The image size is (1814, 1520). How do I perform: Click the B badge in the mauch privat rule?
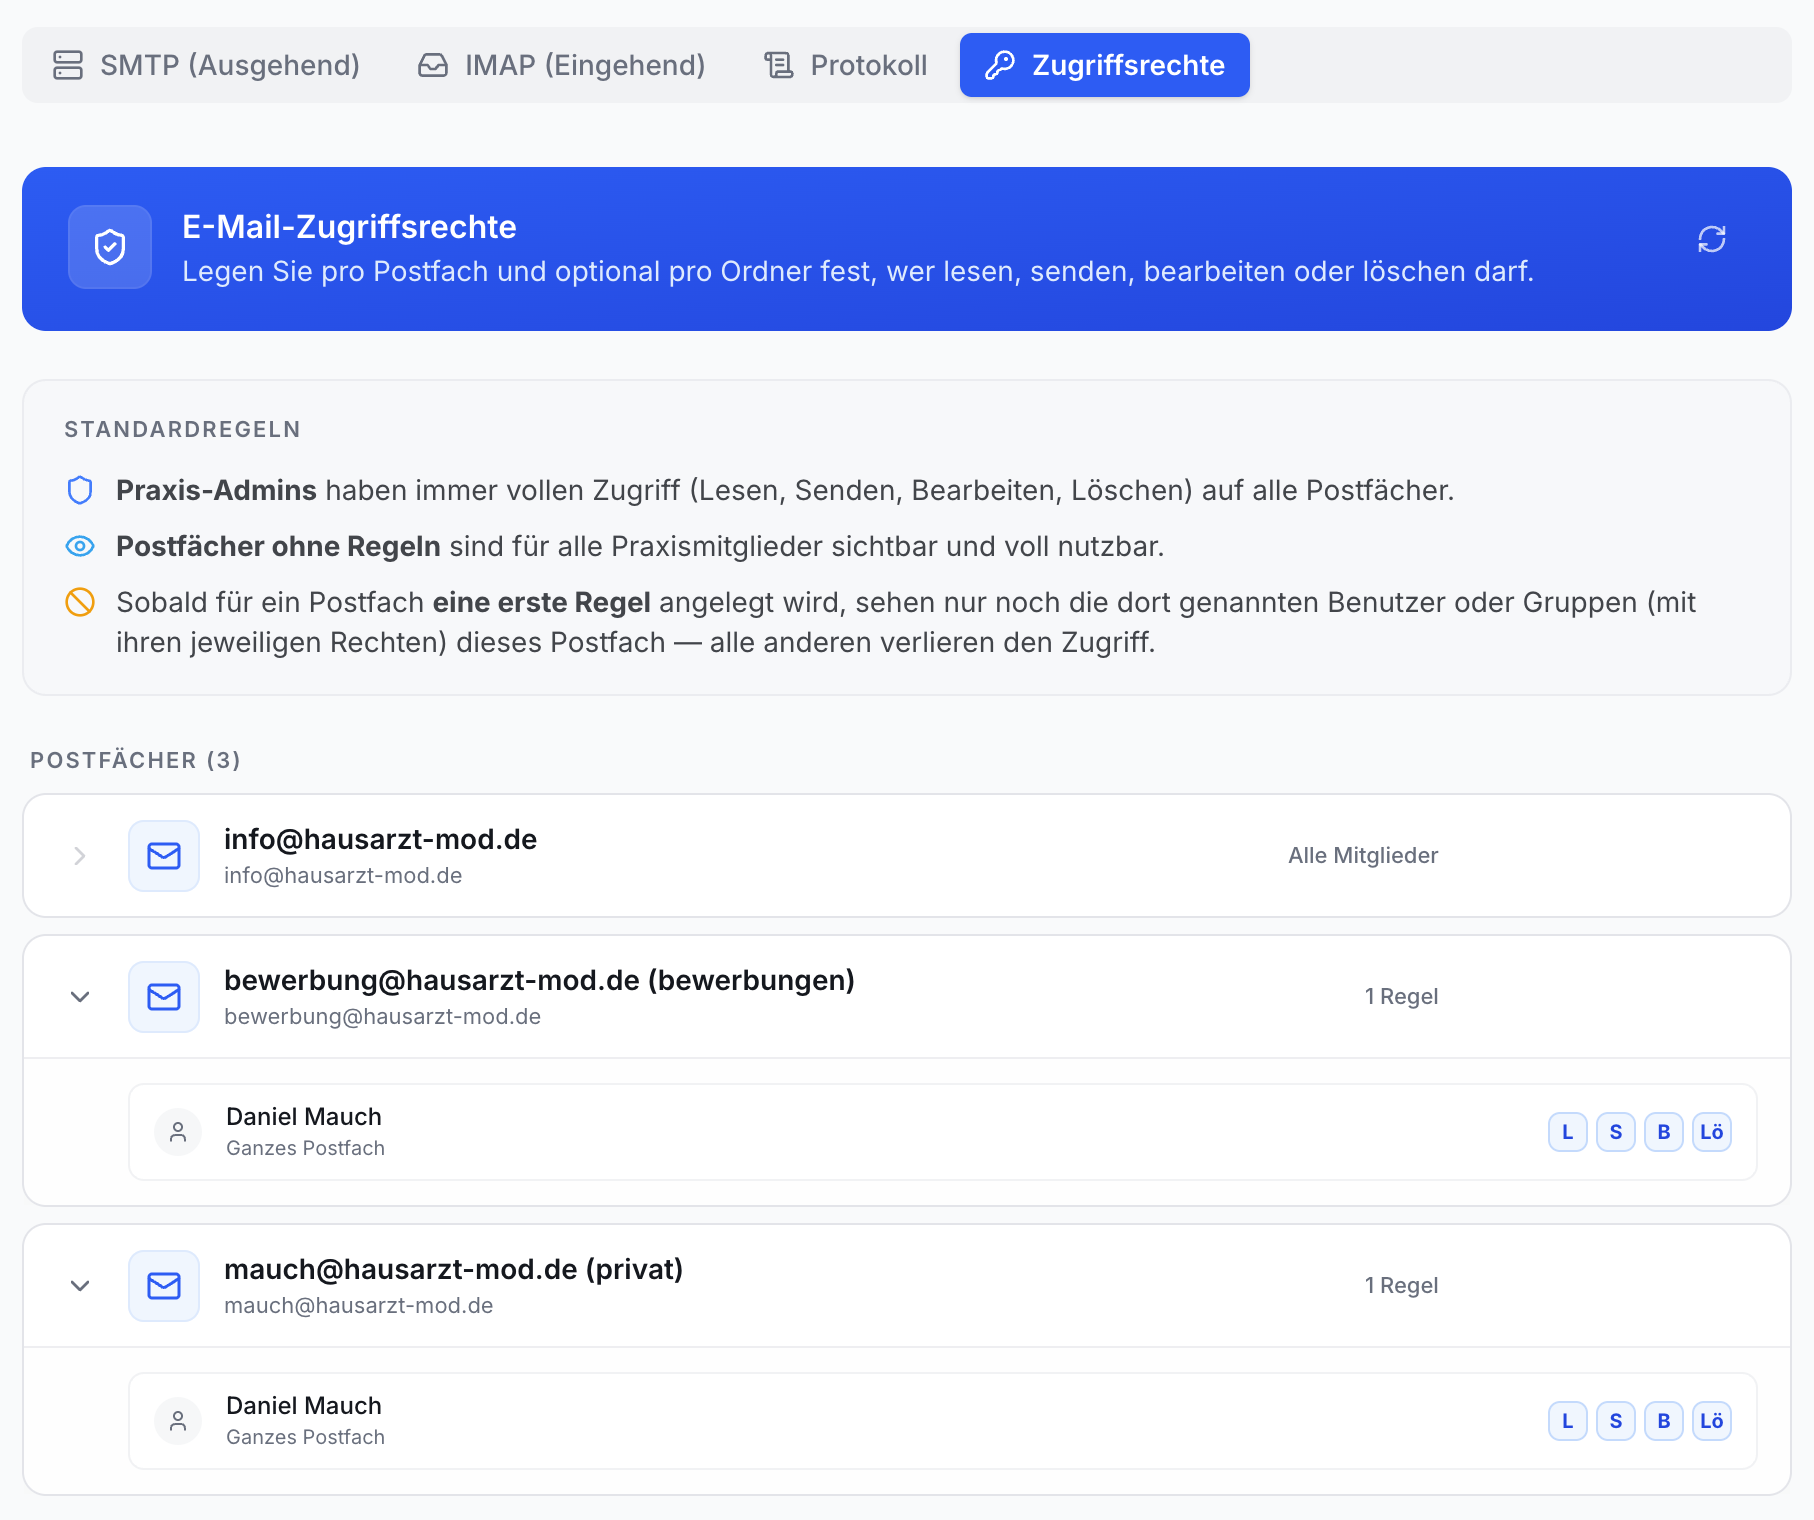pos(1664,1421)
